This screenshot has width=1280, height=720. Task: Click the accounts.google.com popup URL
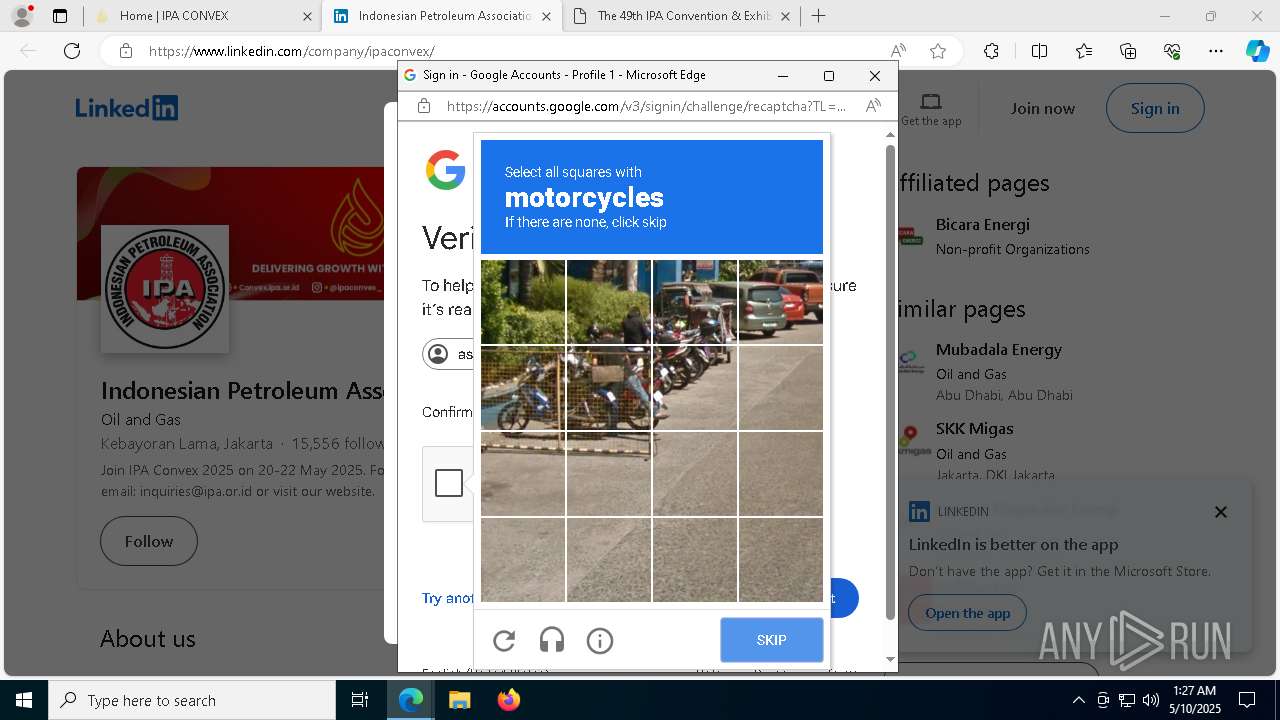coord(646,106)
